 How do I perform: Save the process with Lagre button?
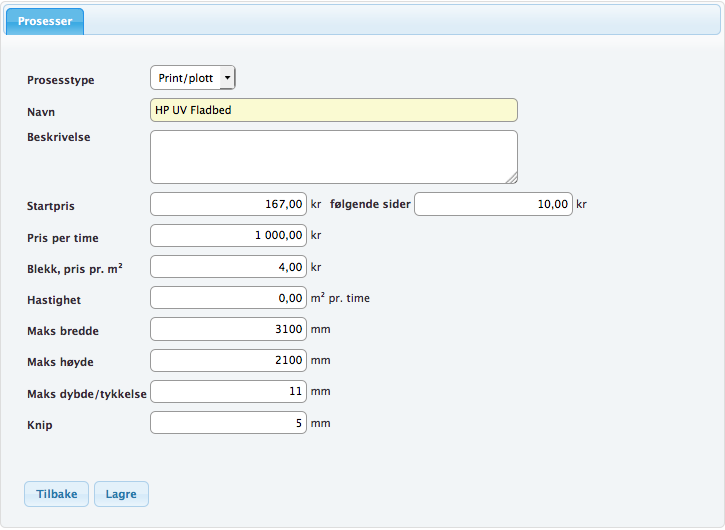121,494
